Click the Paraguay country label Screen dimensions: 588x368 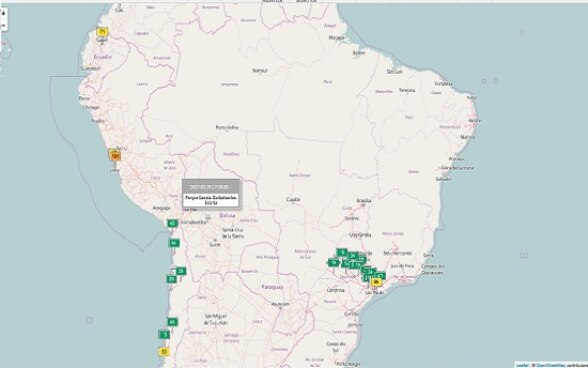click(x=272, y=287)
